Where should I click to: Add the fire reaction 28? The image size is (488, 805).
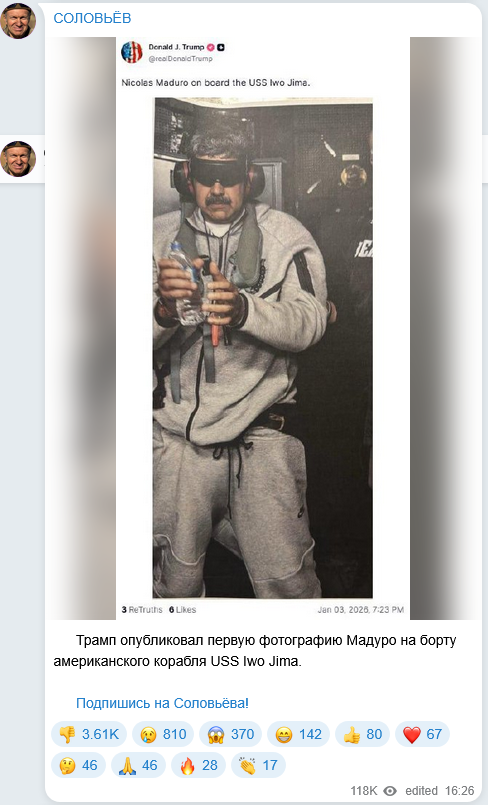coord(199,765)
